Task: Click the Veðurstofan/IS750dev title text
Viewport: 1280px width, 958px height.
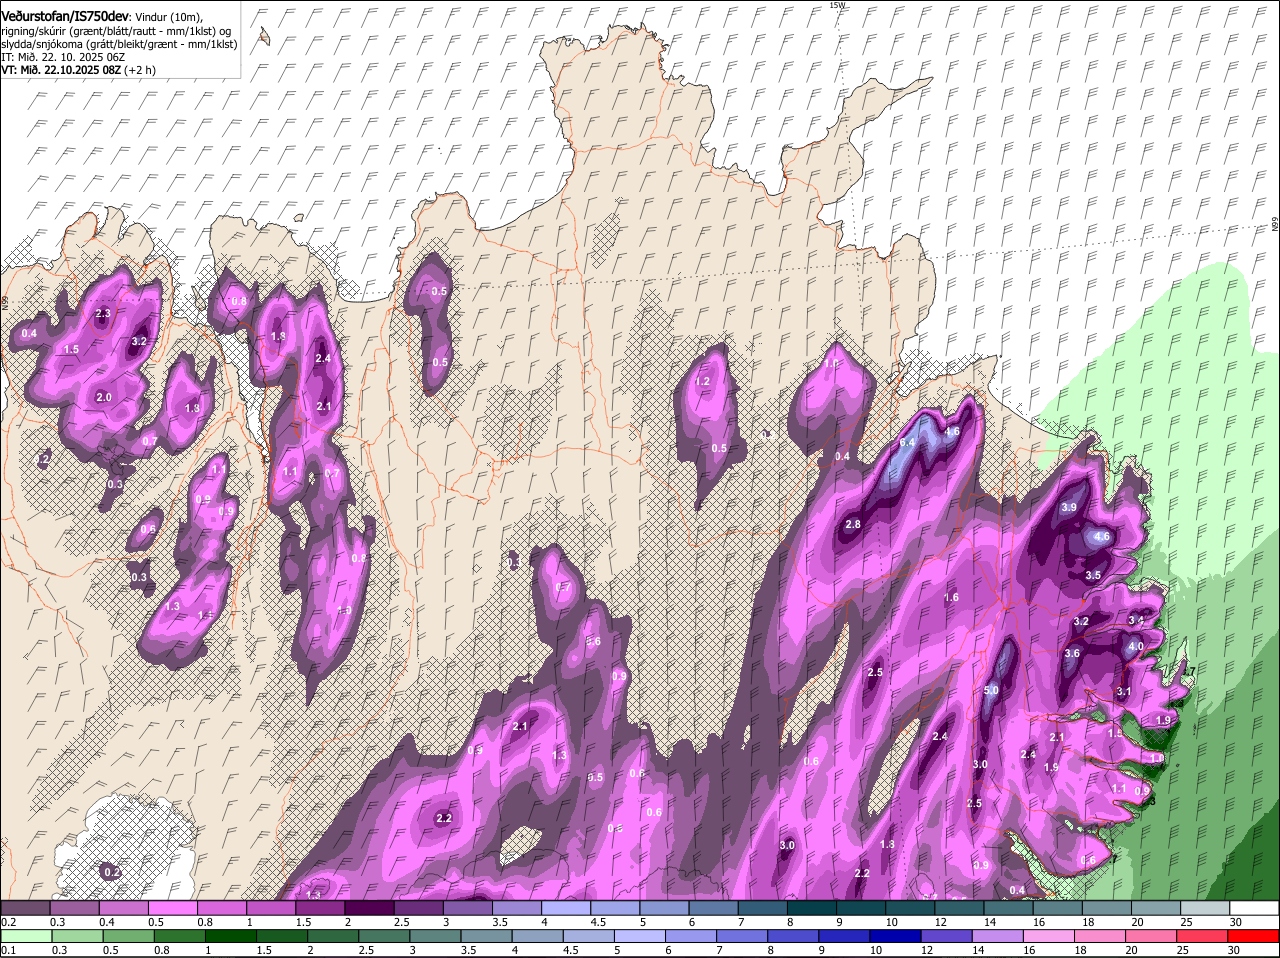Action: click(65, 16)
